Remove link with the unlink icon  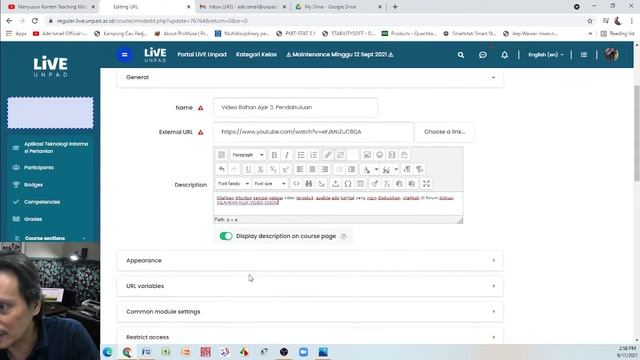pos(340,155)
